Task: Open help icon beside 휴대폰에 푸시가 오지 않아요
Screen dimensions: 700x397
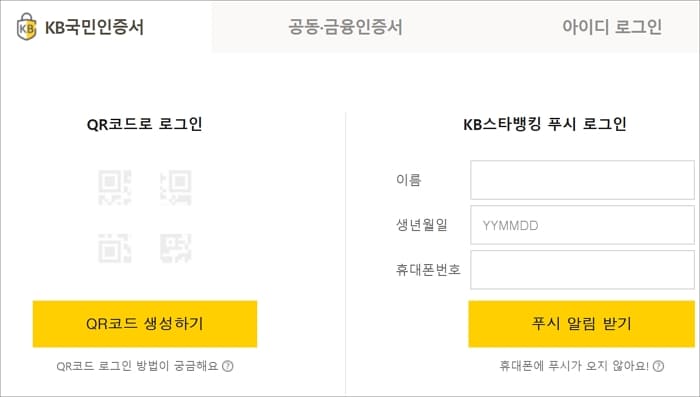Action: [658, 366]
